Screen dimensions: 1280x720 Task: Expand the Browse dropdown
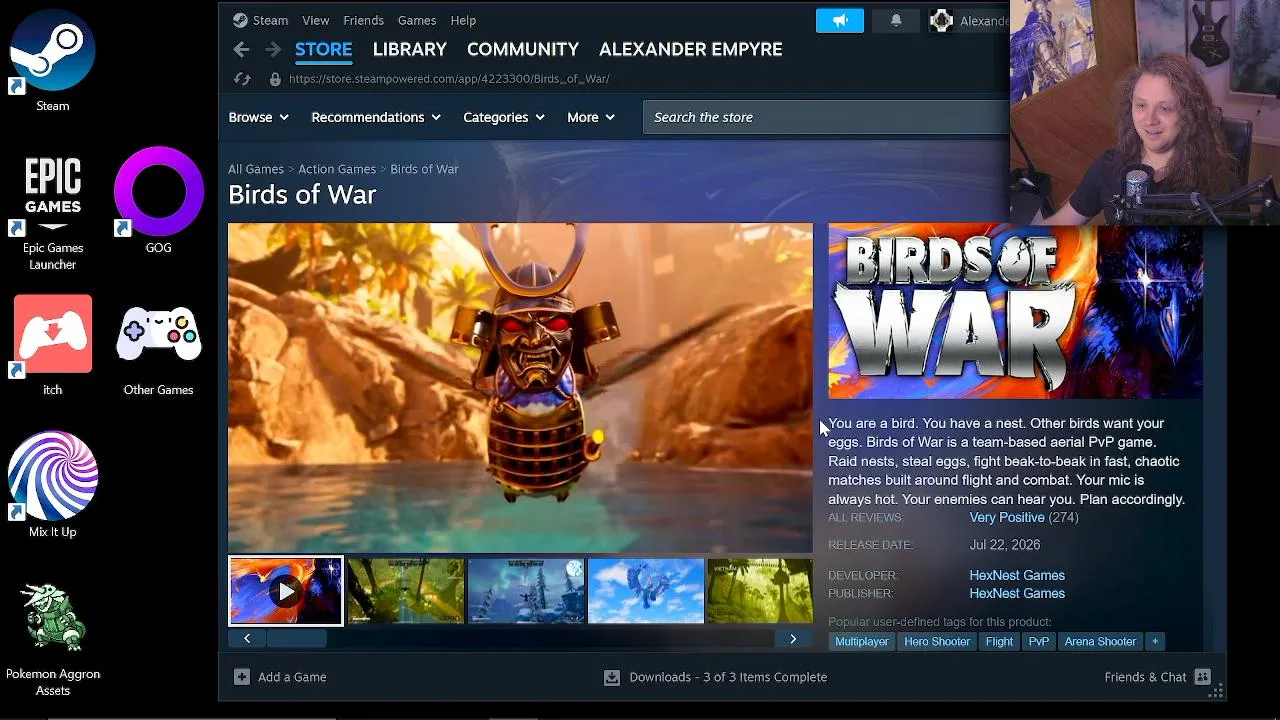click(x=259, y=117)
